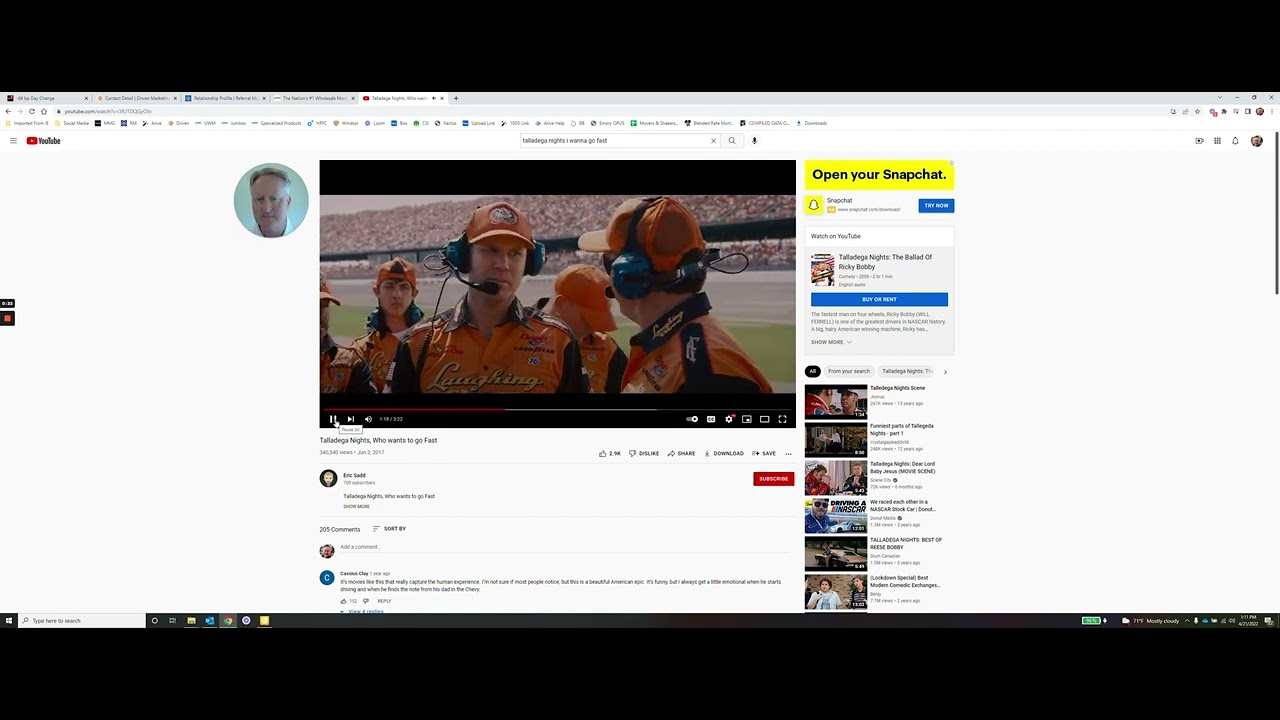1280x720 pixels.
Task: Open the video player settings gear
Action: [729, 419]
